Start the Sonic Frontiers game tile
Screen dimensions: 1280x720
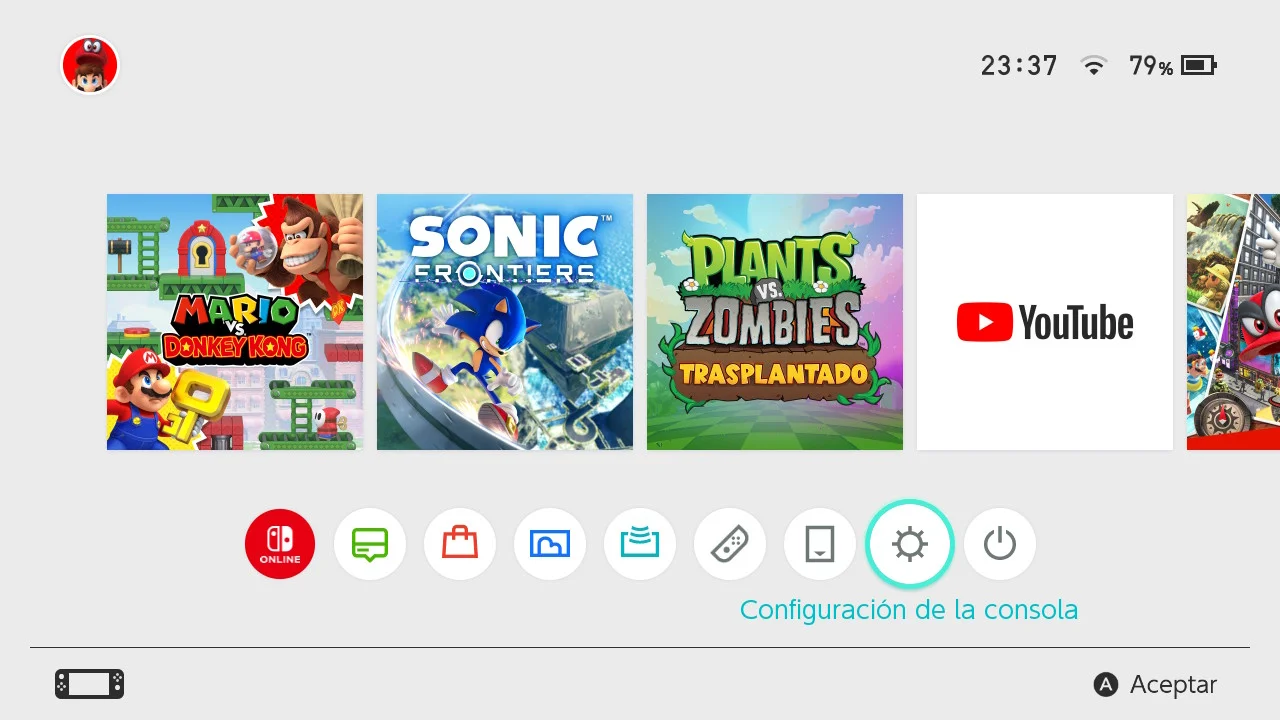(505, 322)
